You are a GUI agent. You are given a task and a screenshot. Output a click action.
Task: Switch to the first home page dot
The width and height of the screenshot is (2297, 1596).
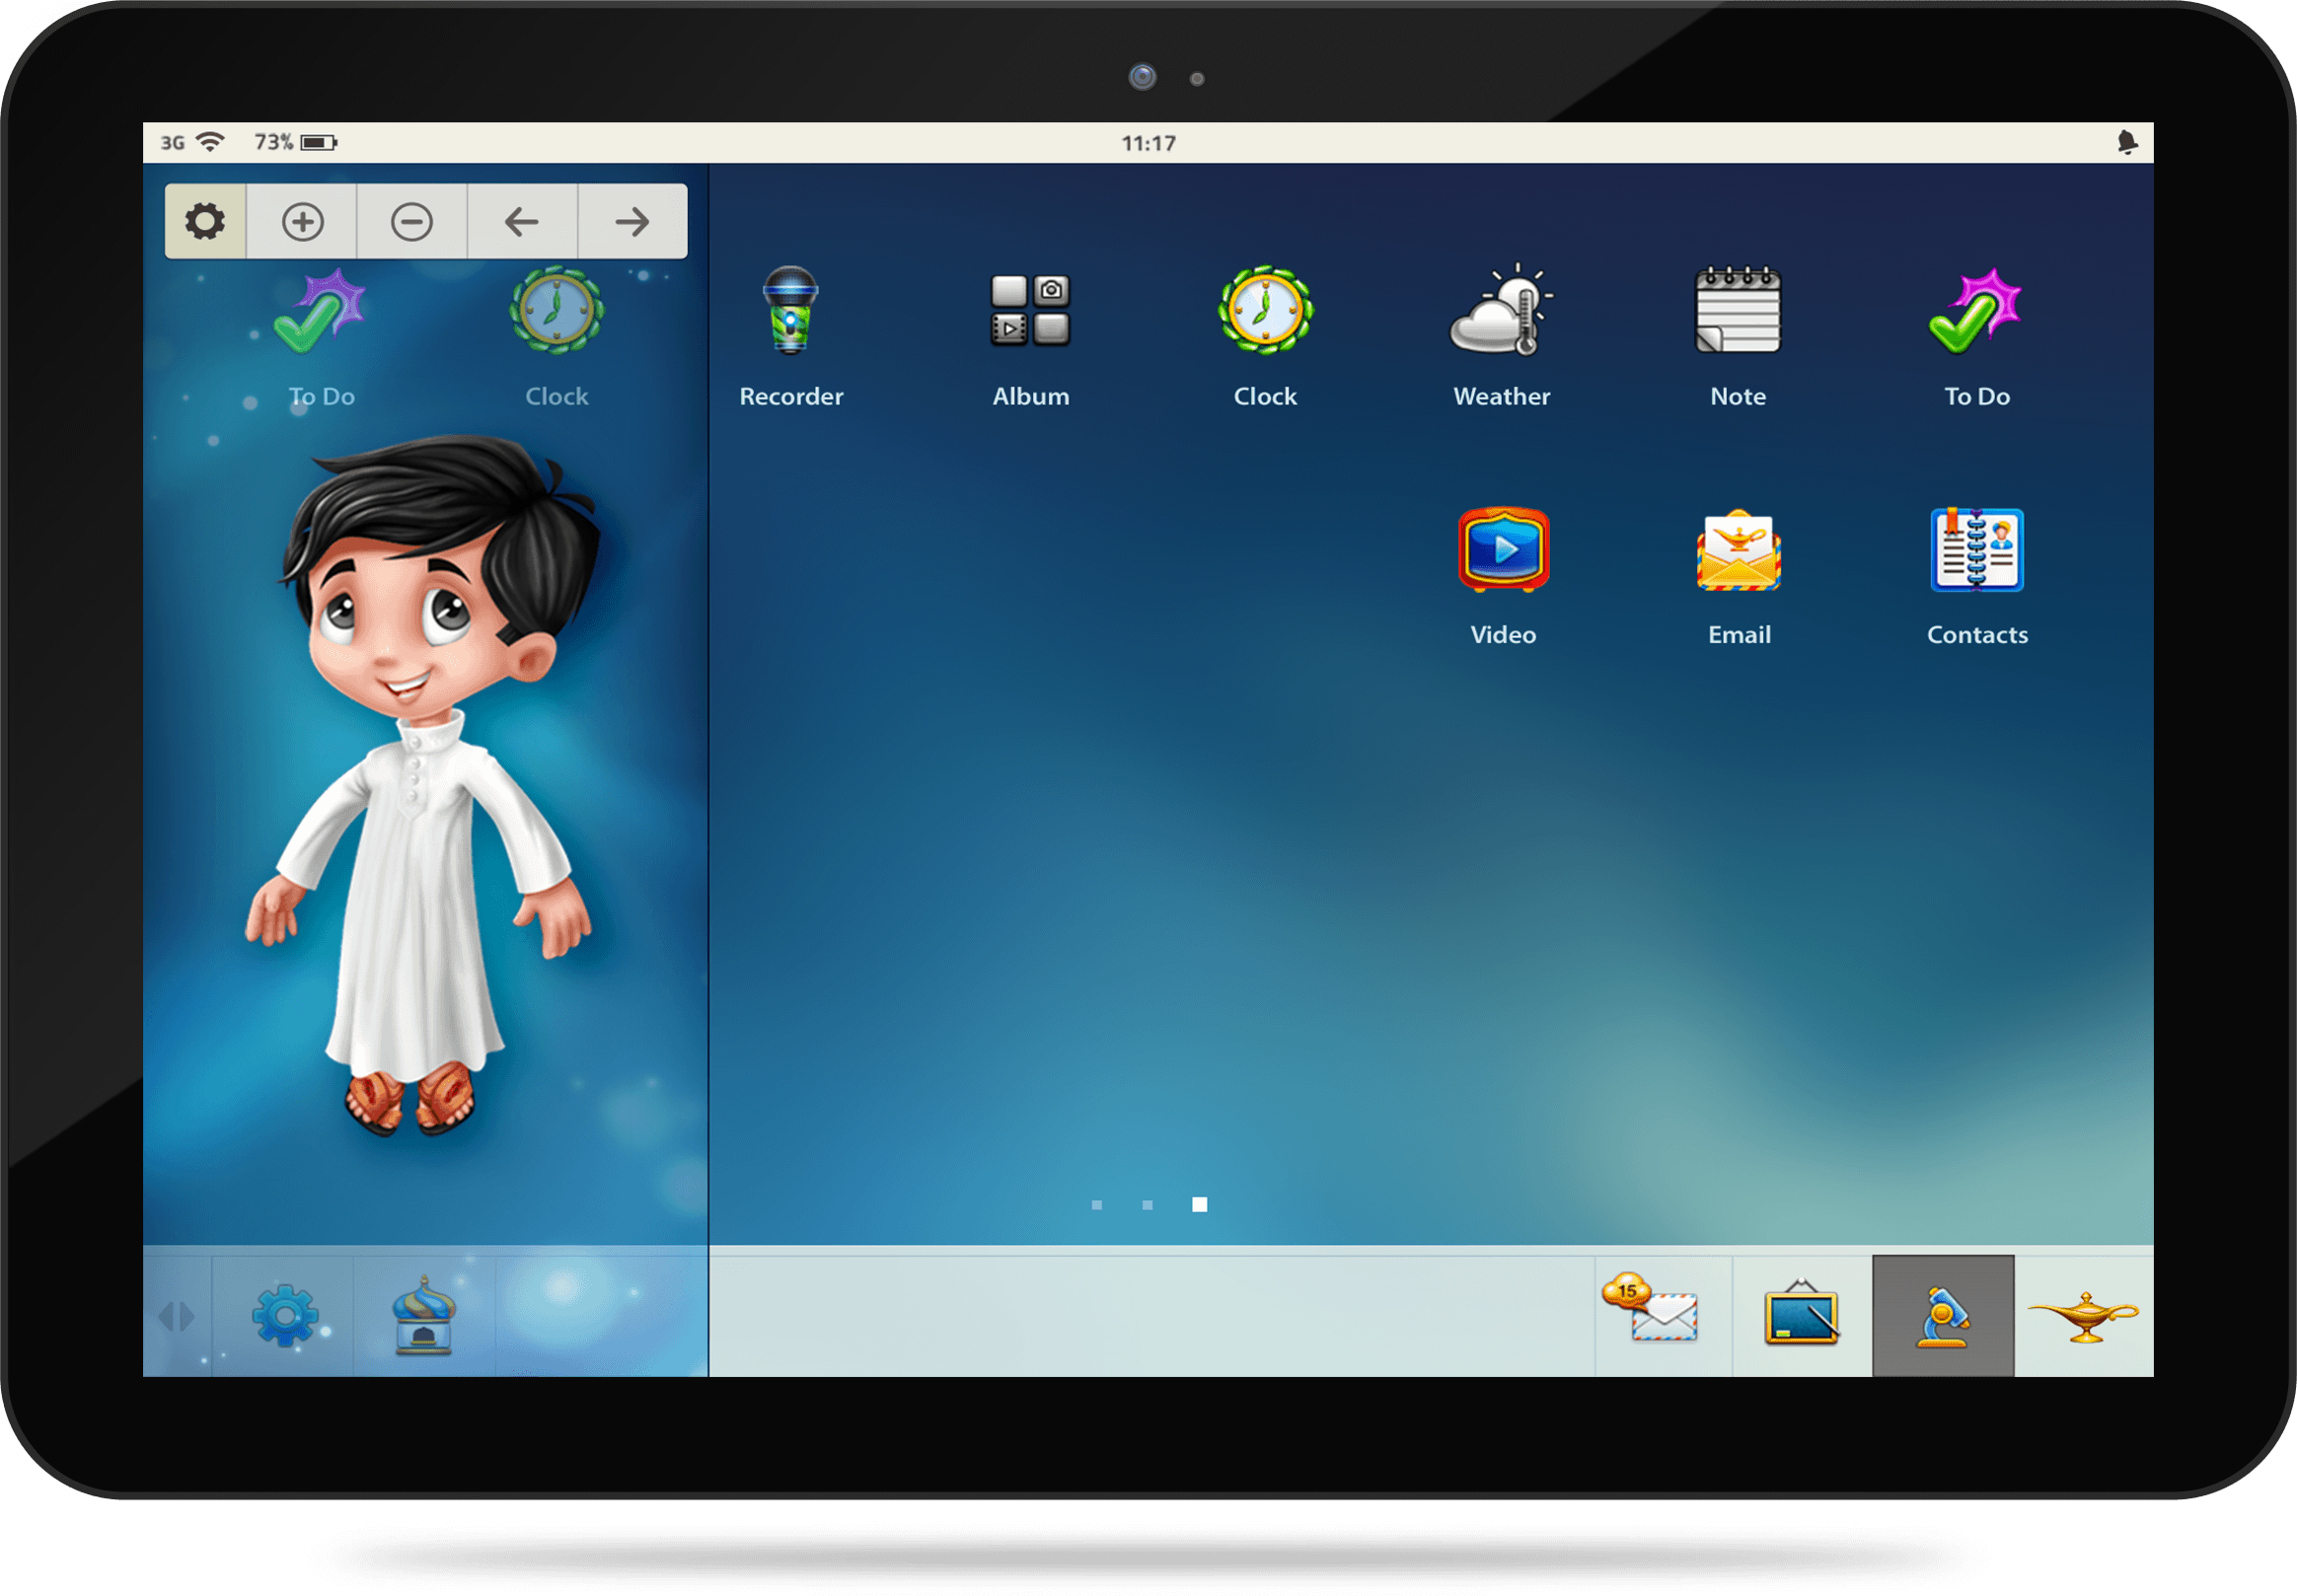click(1097, 1205)
